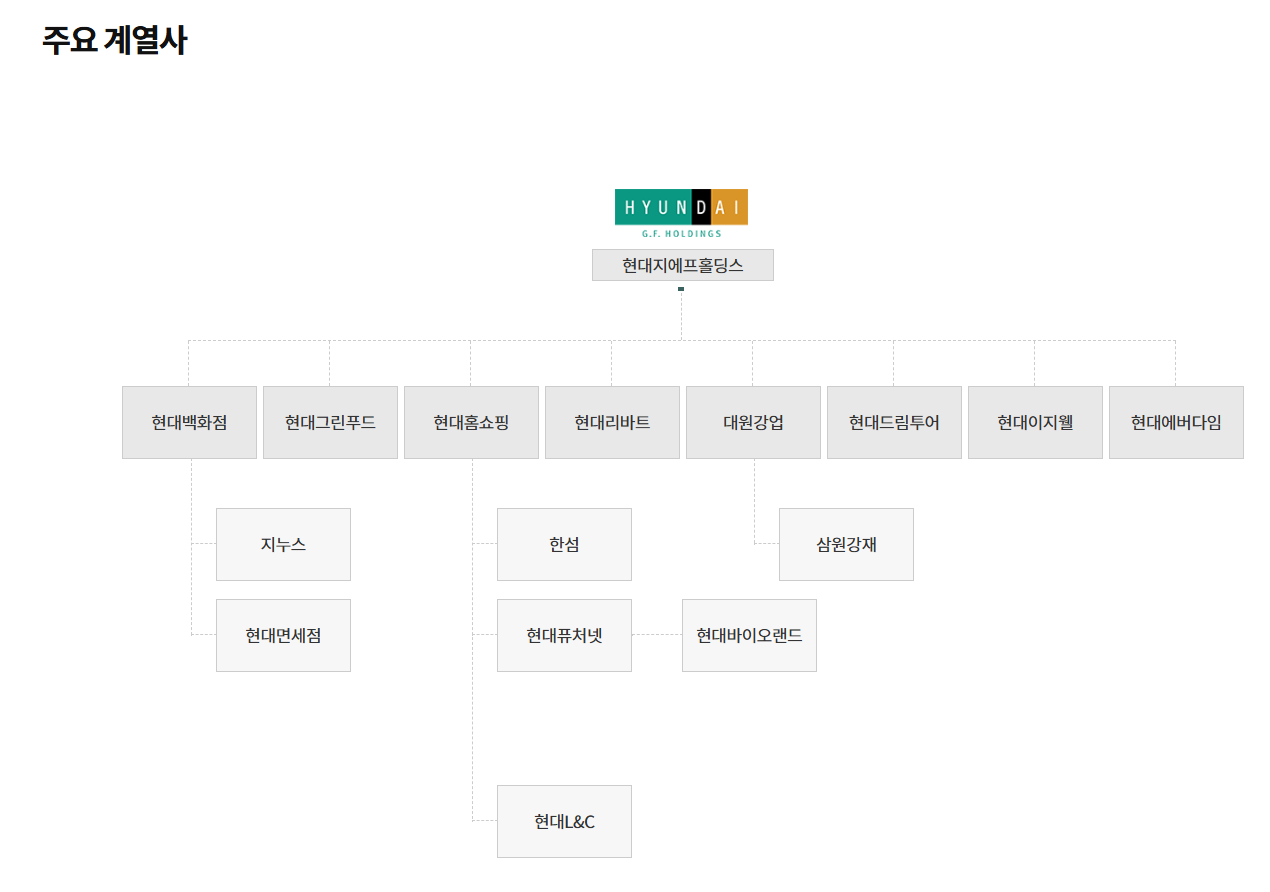Open the 현대퓨처넷 subsidiary box
The height and width of the screenshot is (892, 1270).
tap(564, 635)
